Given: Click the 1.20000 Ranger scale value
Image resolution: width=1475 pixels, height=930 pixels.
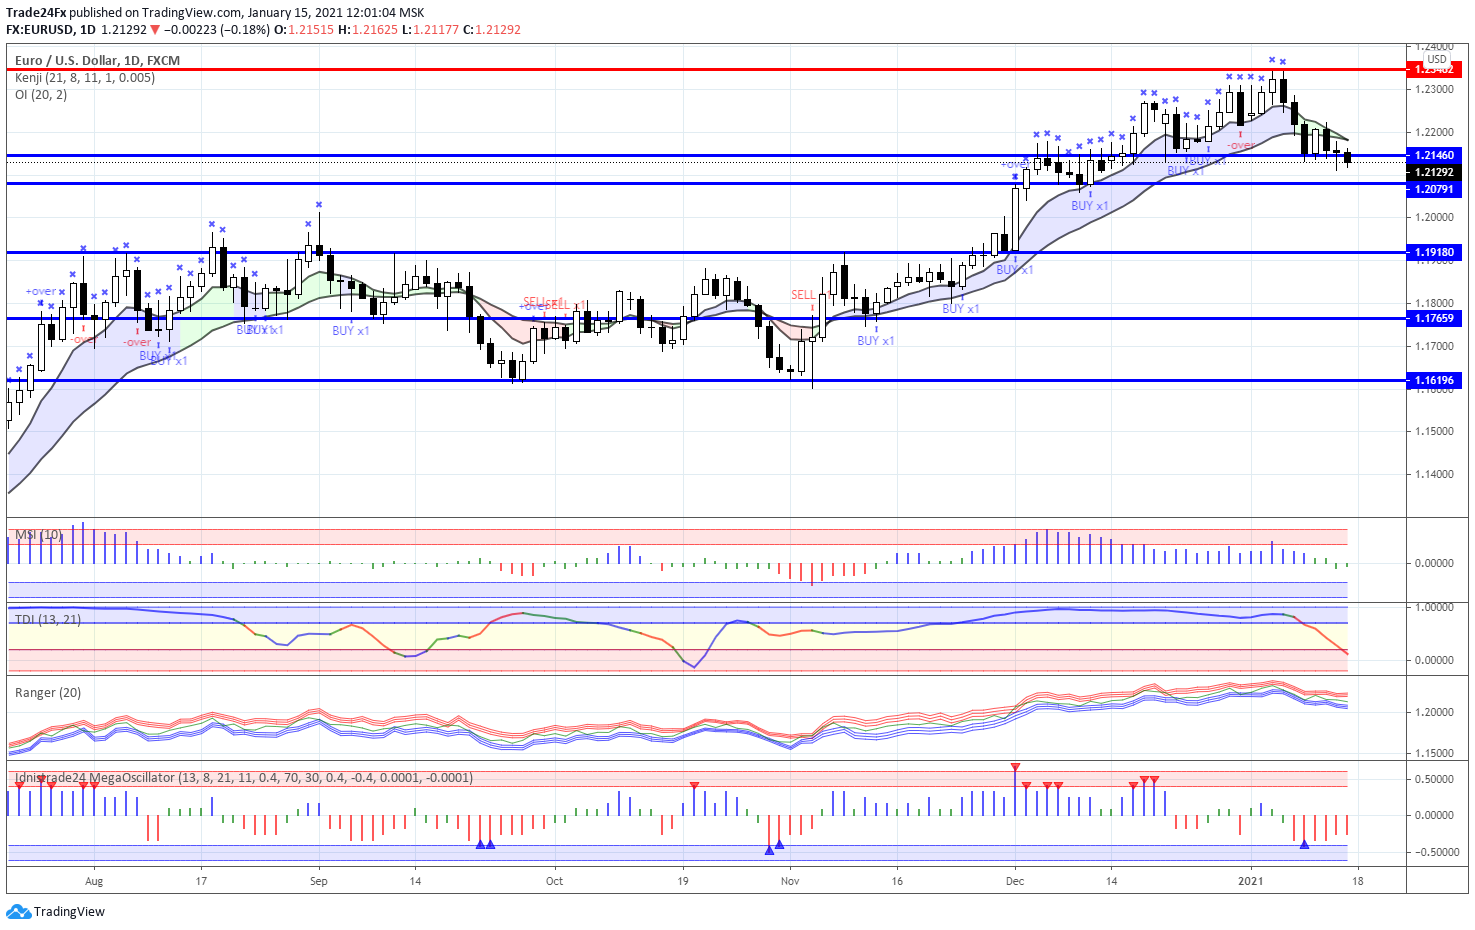Looking at the screenshot, I should click(1434, 712).
